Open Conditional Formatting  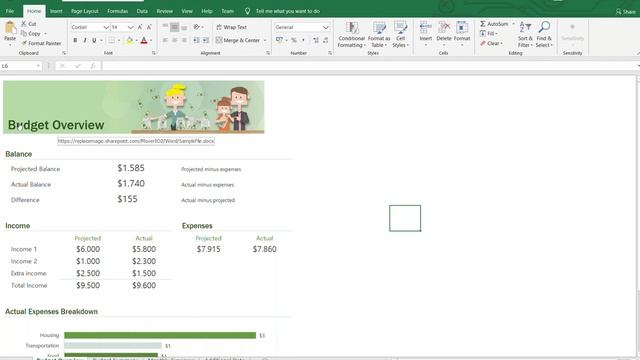pyautogui.click(x=351, y=34)
